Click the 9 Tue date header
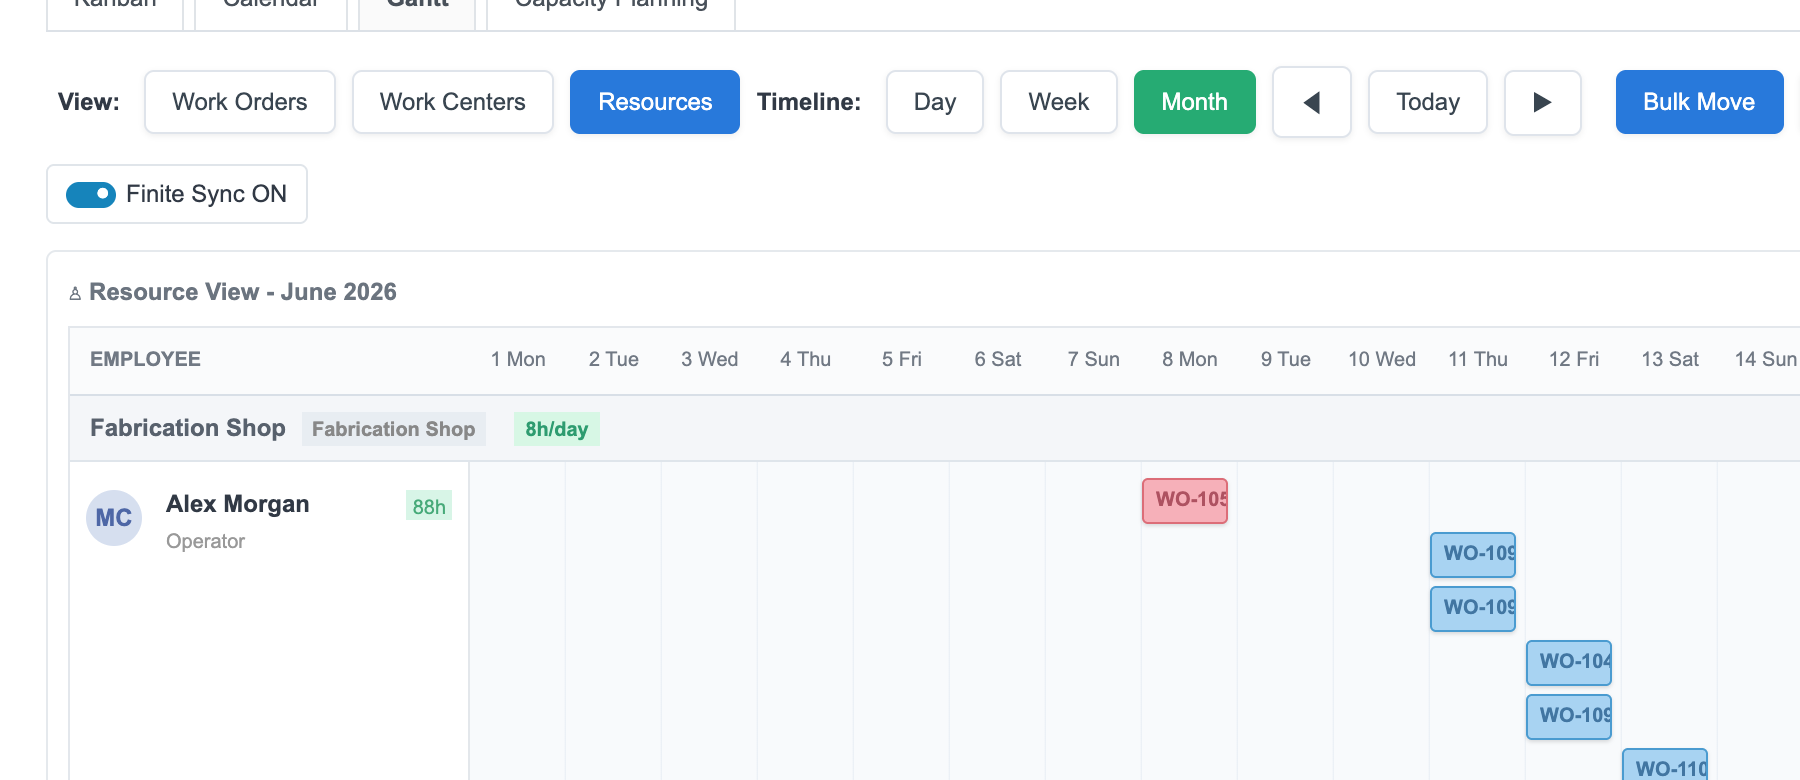1800x780 pixels. [1286, 359]
